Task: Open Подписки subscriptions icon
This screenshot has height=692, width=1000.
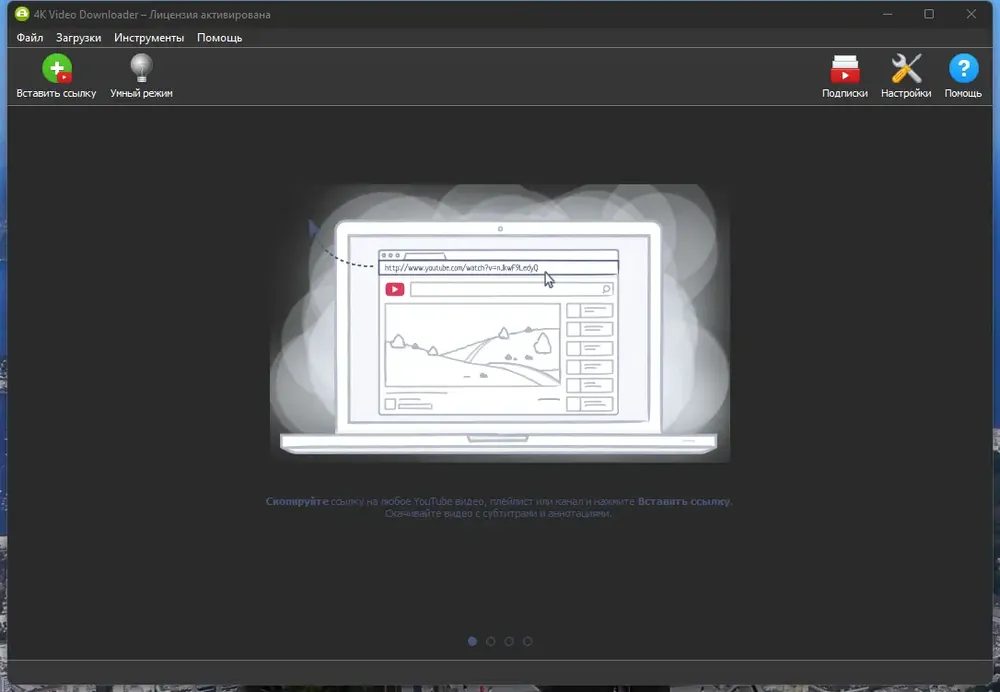Action: pos(844,69)
